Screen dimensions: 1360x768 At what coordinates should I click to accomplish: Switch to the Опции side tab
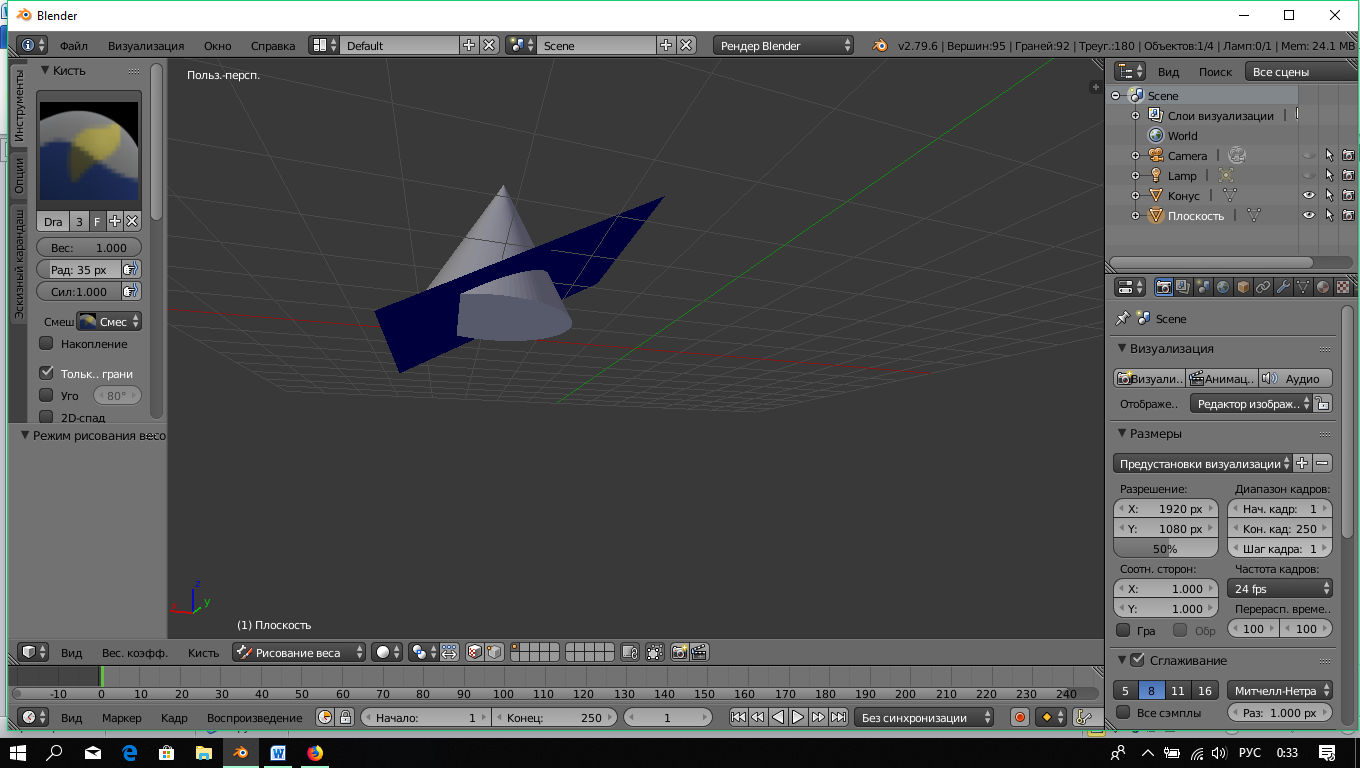[18, 175]
